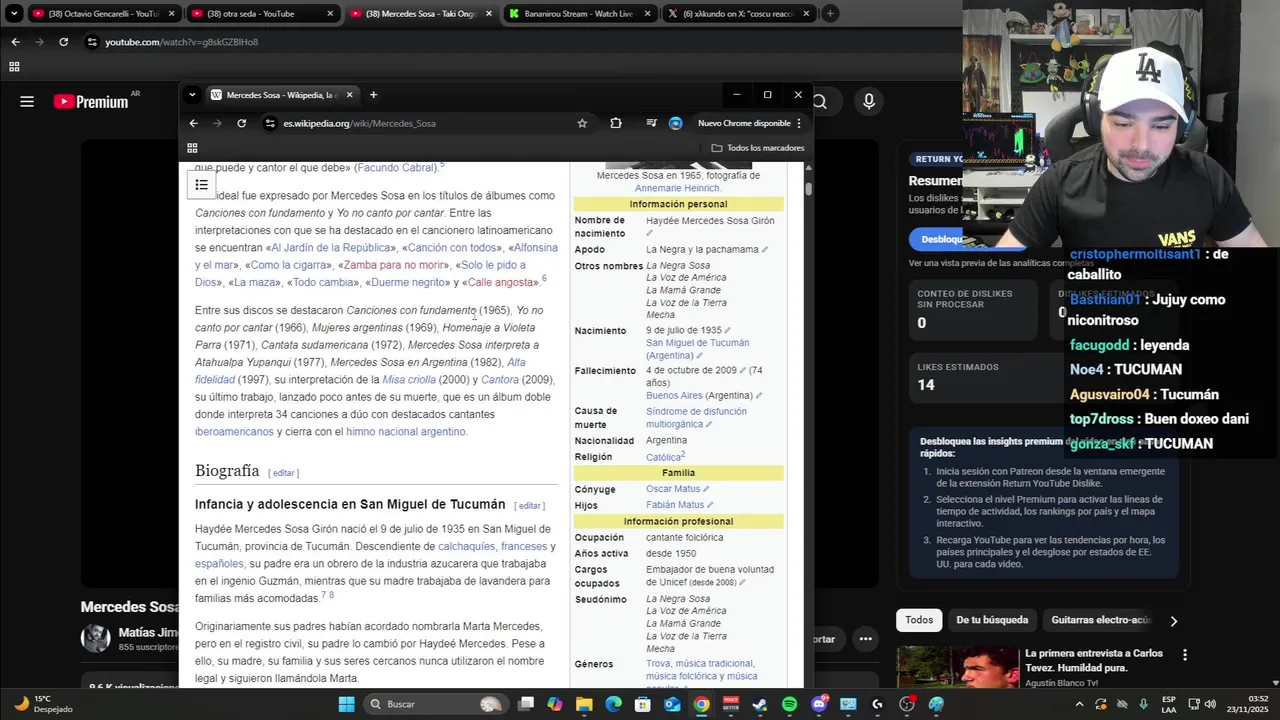Screen dimensions: 1280x720
Task: Switch to the Bananirou Stream tab
Action: point(579,14)
